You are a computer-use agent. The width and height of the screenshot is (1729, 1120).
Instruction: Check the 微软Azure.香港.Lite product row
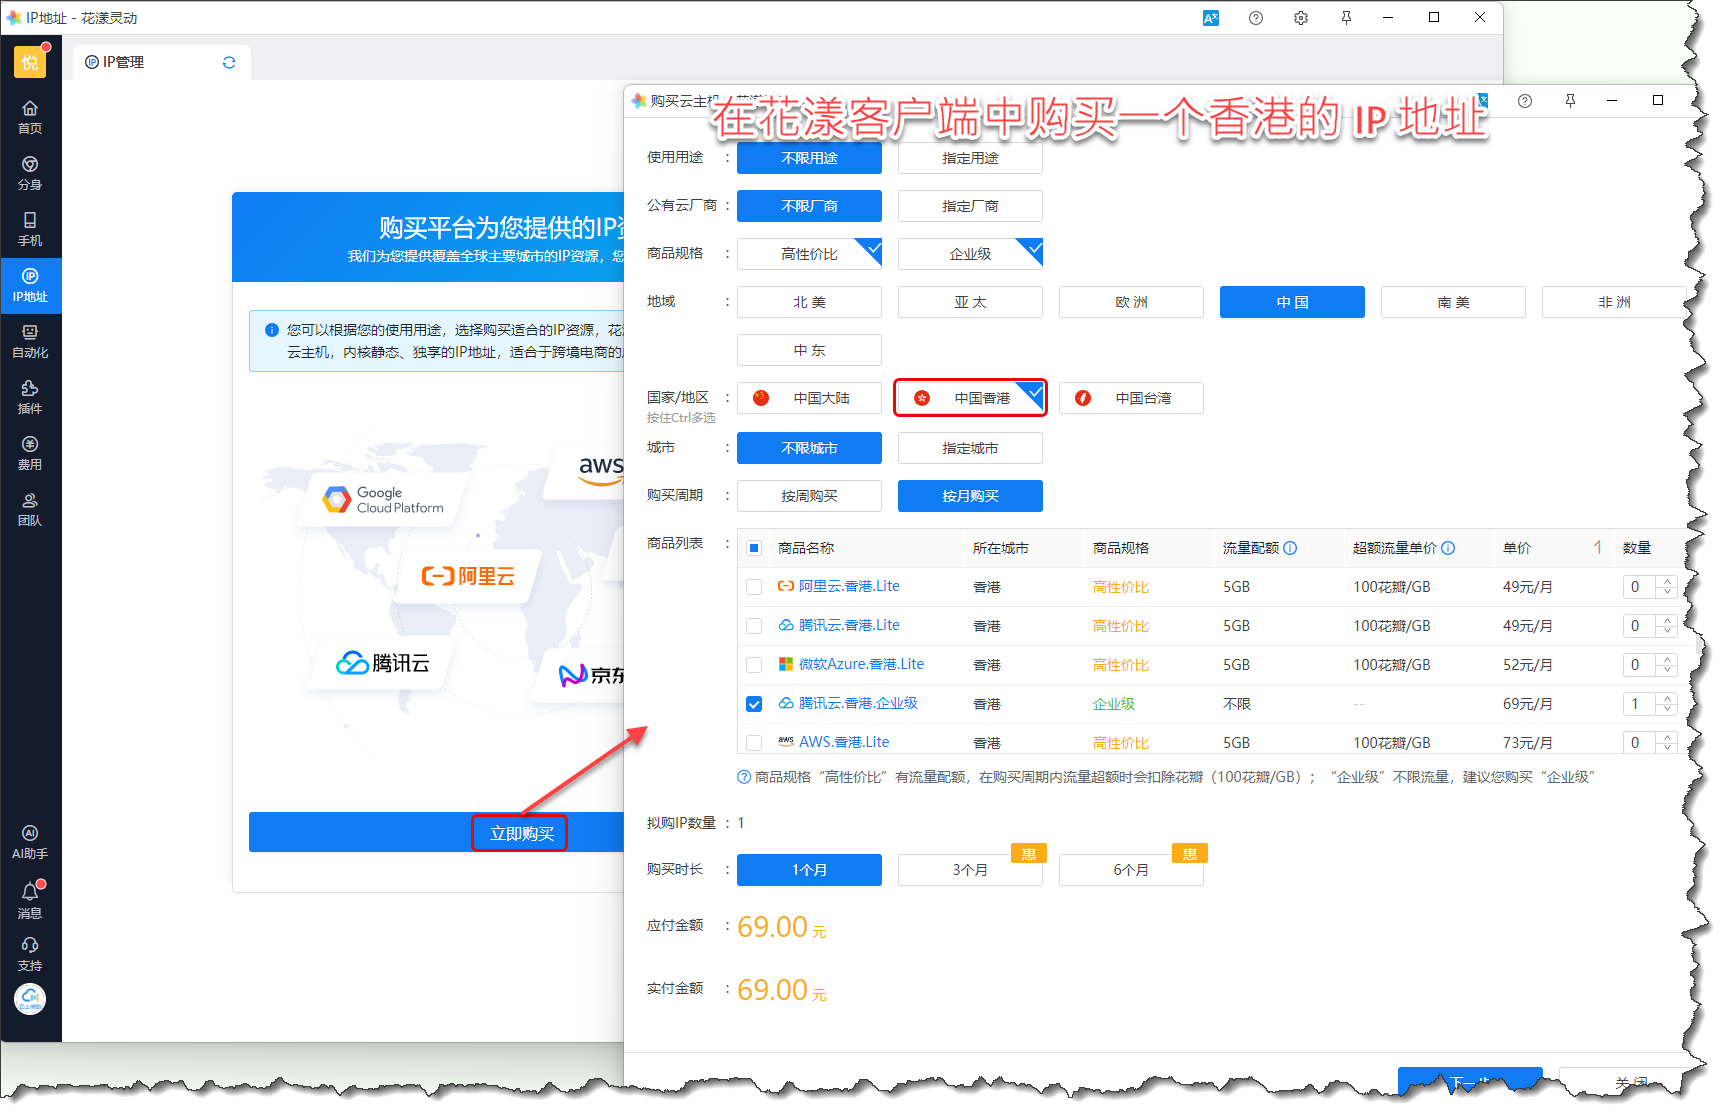tap(754, 665)
